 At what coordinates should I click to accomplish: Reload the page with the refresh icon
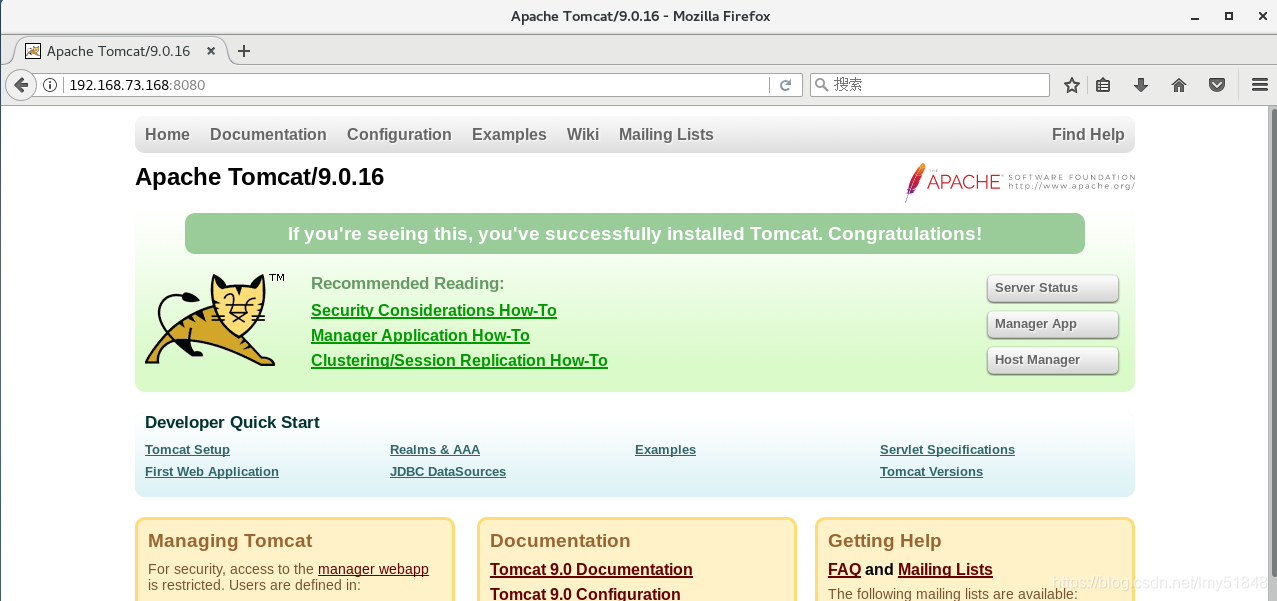tap(786, 85)
